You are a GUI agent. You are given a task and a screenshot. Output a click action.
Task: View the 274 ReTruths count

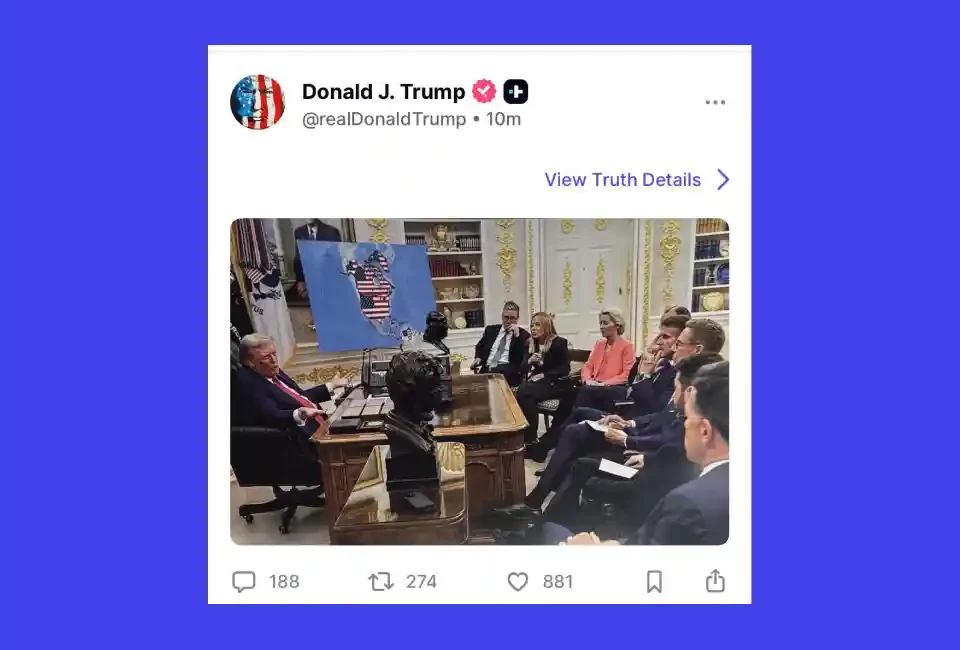point(421,581)
